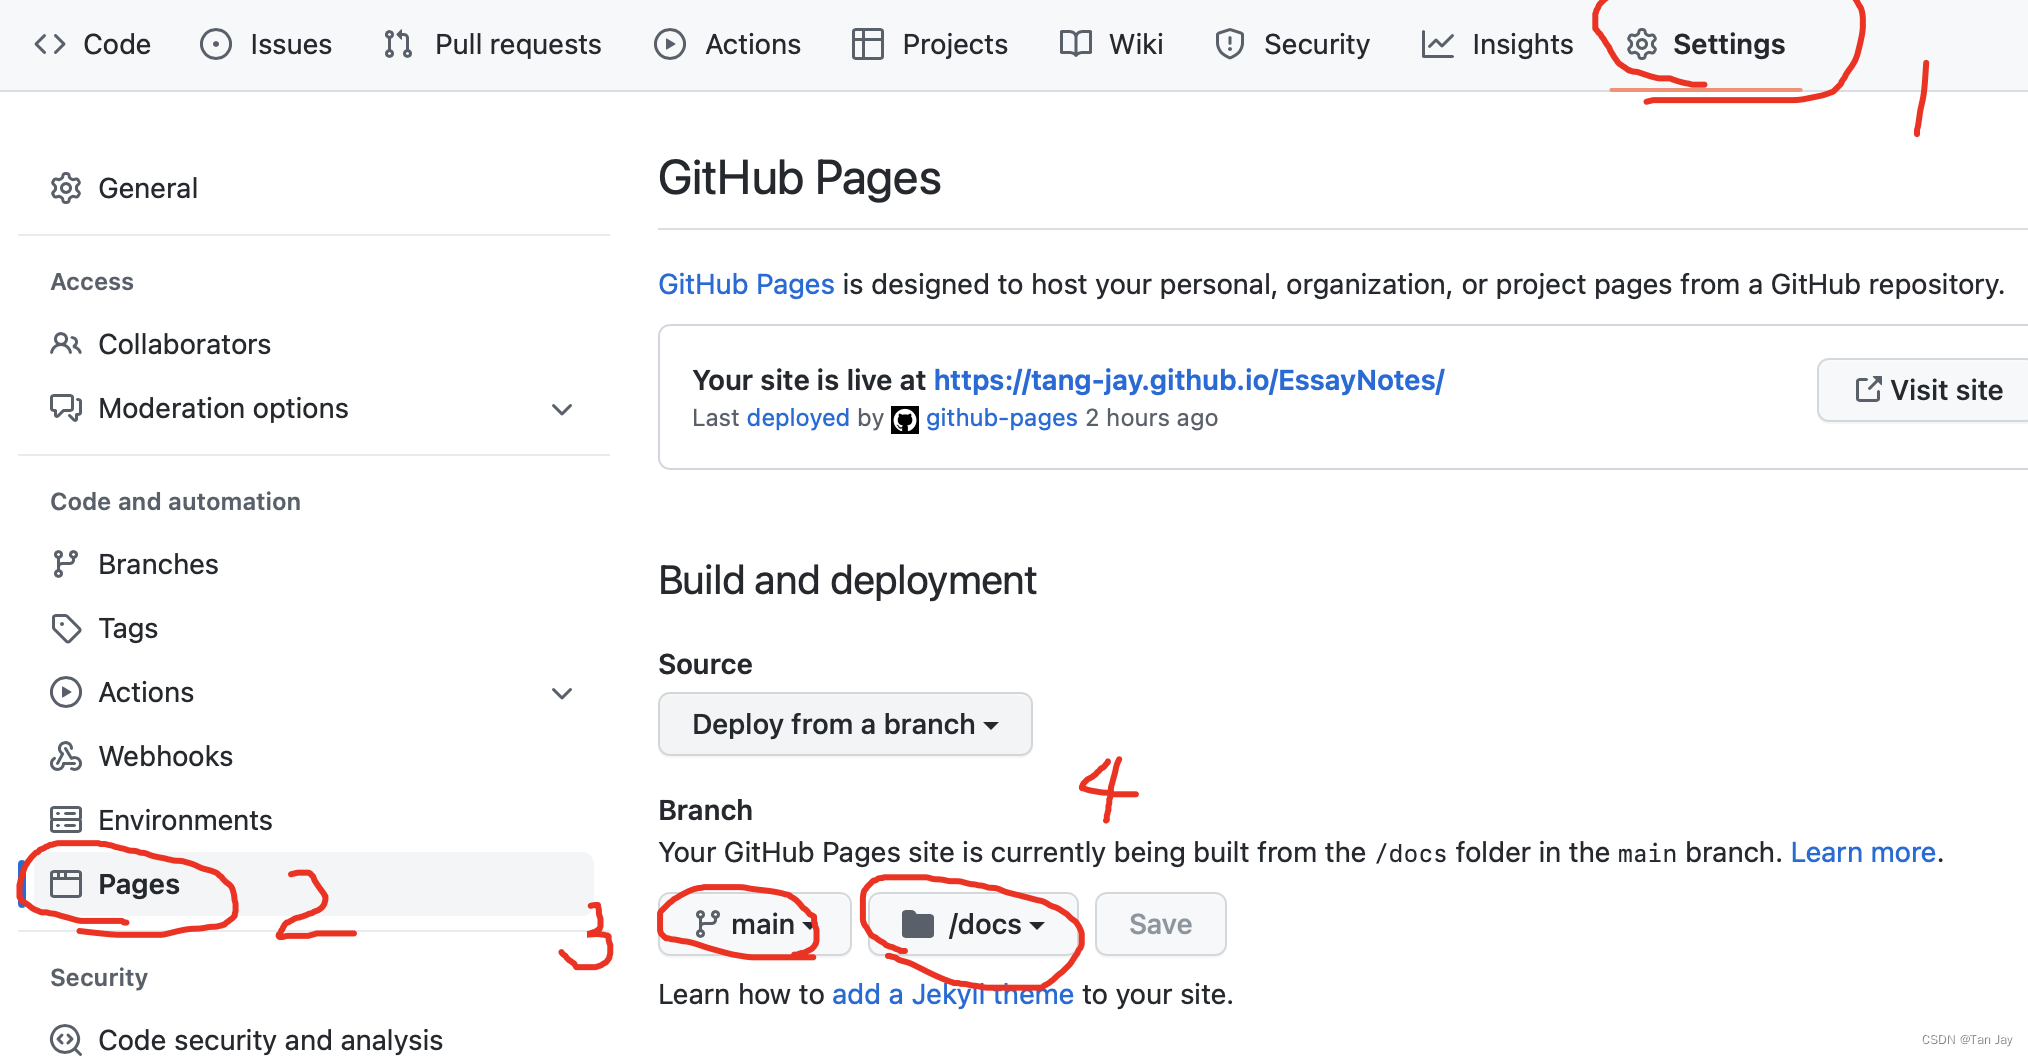
Task: Click the Projects table icon
Action: click(x=868, y=44)
